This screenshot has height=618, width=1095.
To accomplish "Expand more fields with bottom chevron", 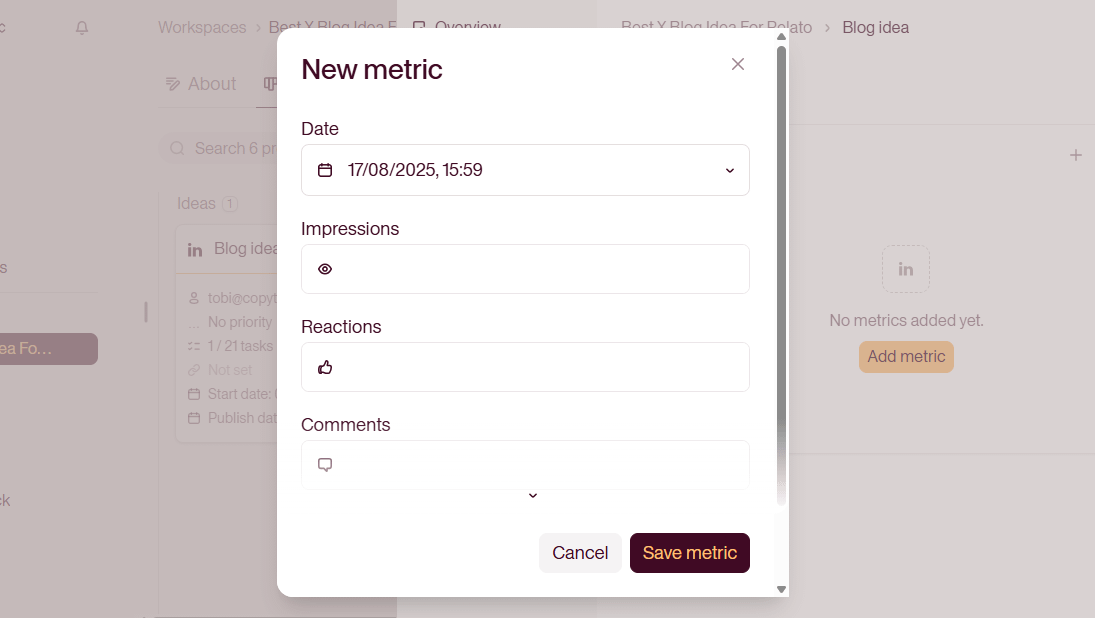I will [533, 496].
